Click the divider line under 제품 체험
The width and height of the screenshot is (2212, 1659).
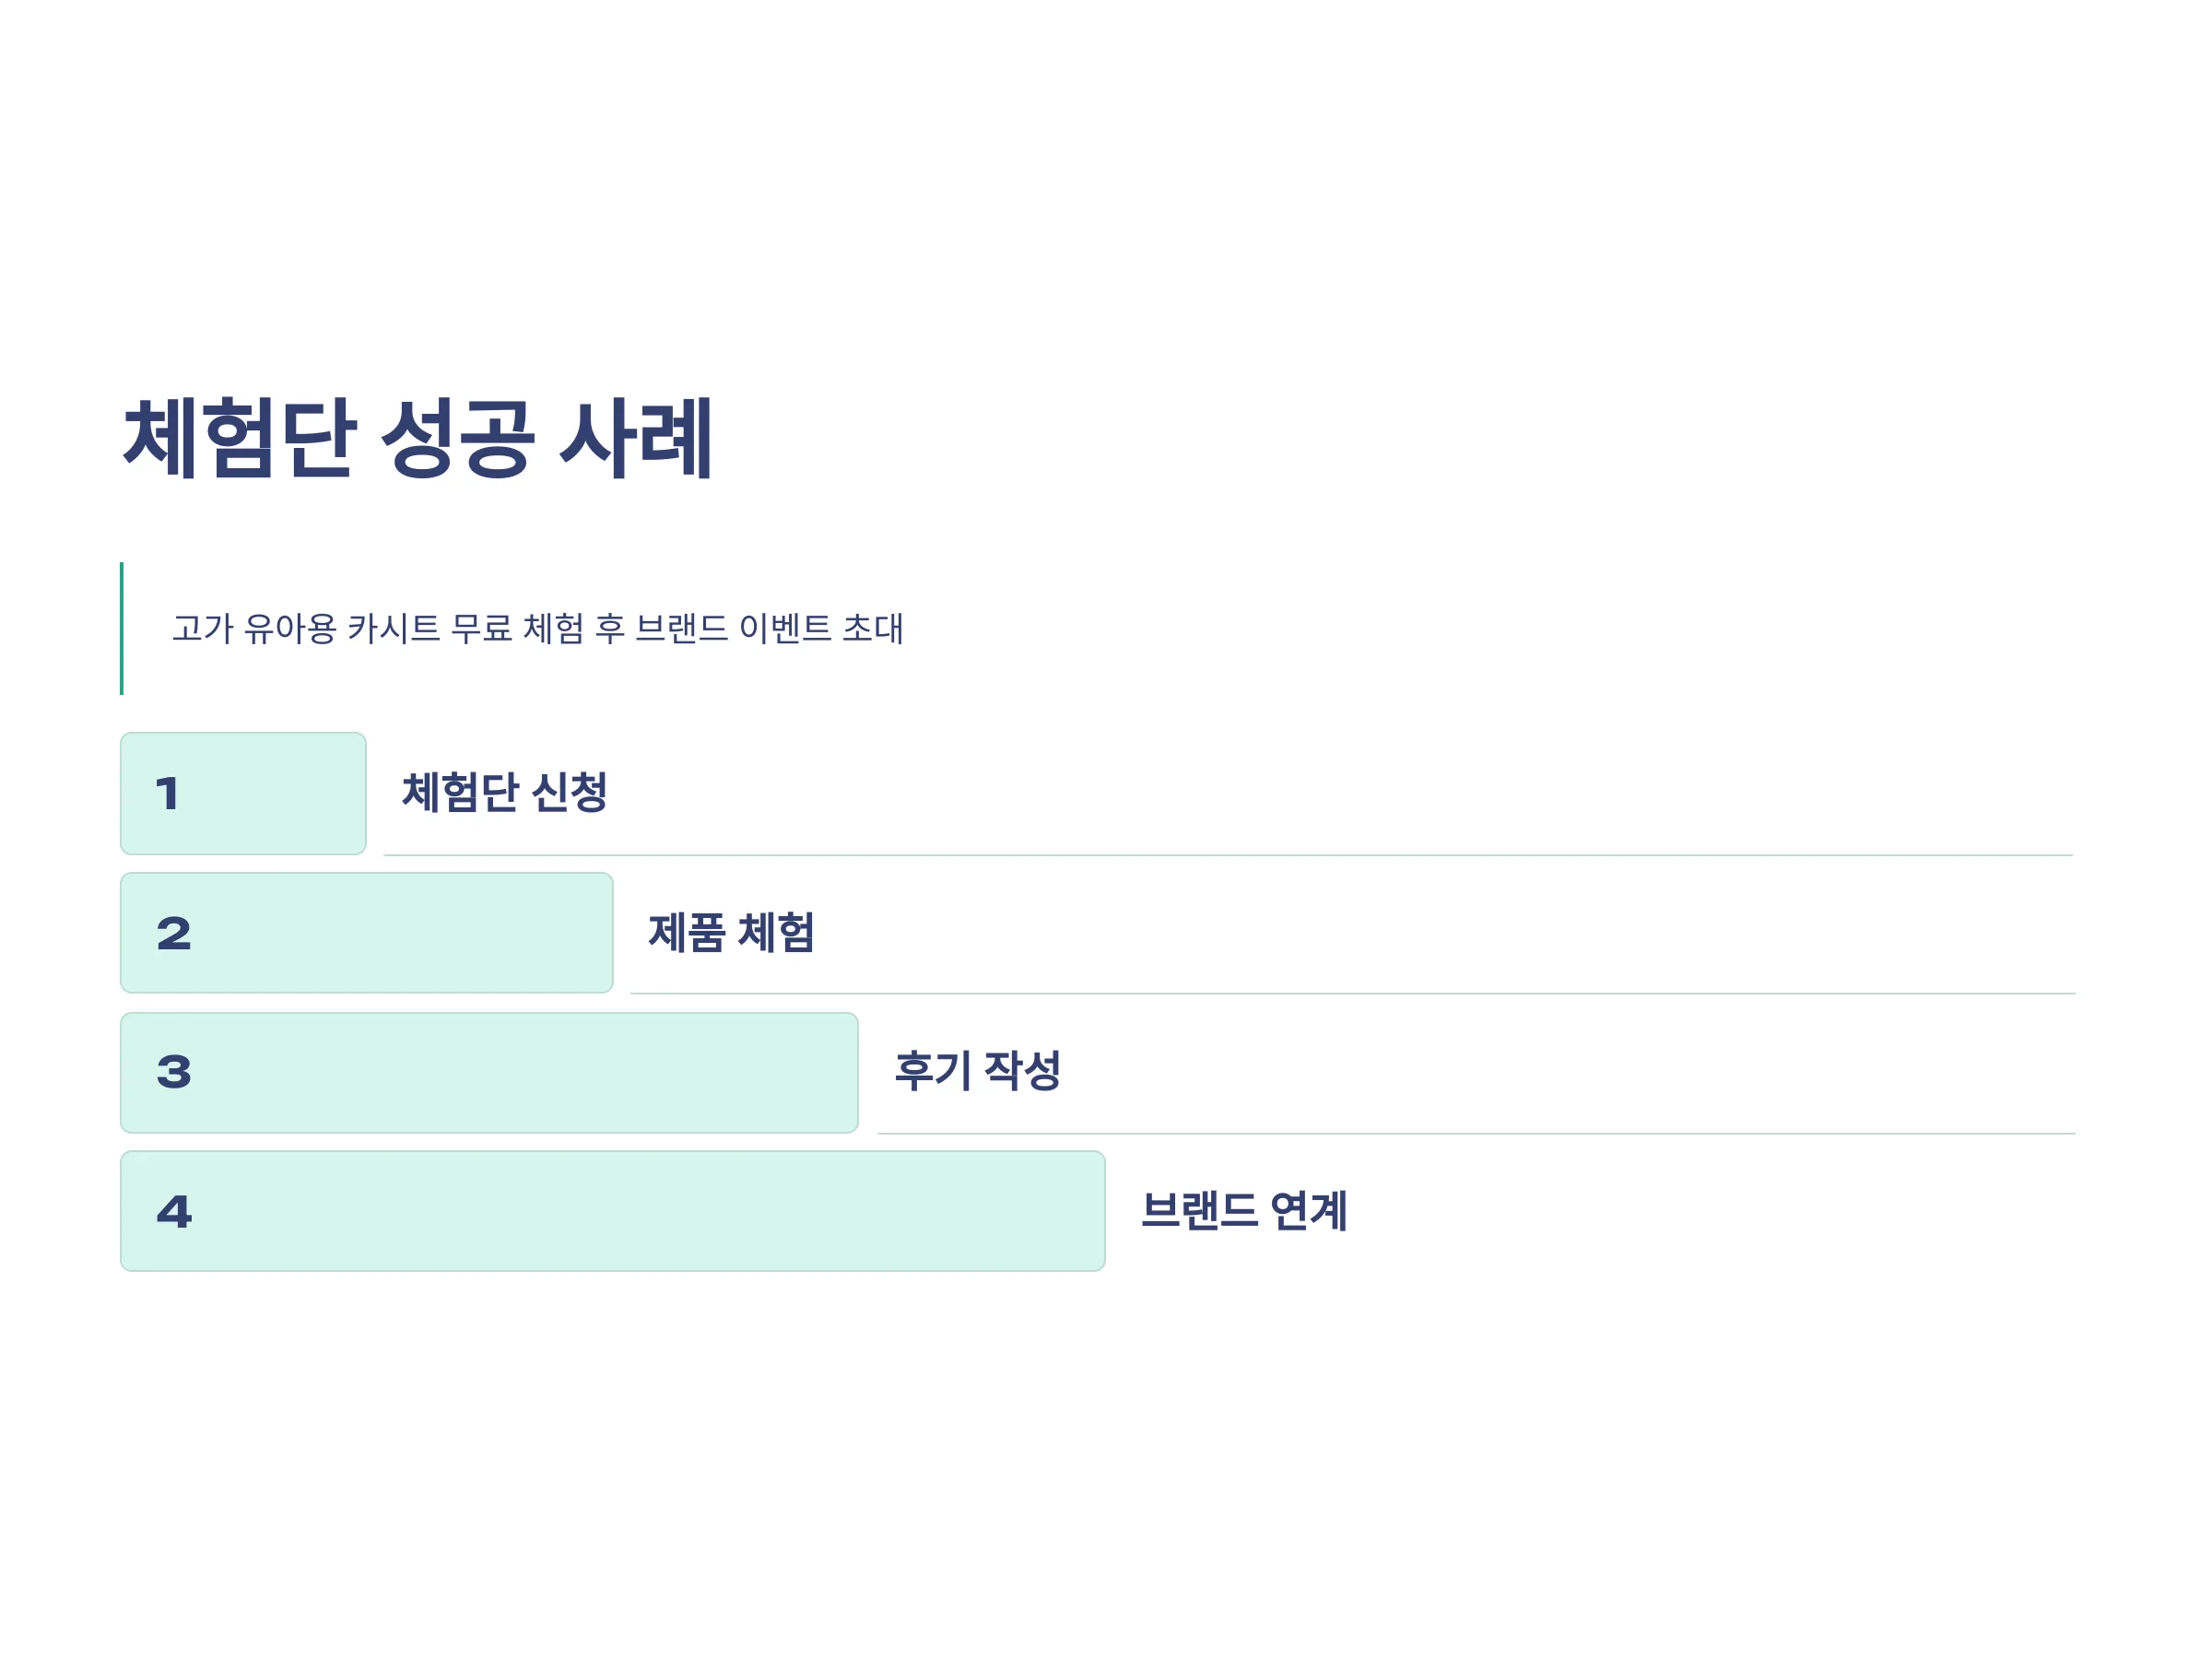pyautogui.click(x=1352, y=993)
